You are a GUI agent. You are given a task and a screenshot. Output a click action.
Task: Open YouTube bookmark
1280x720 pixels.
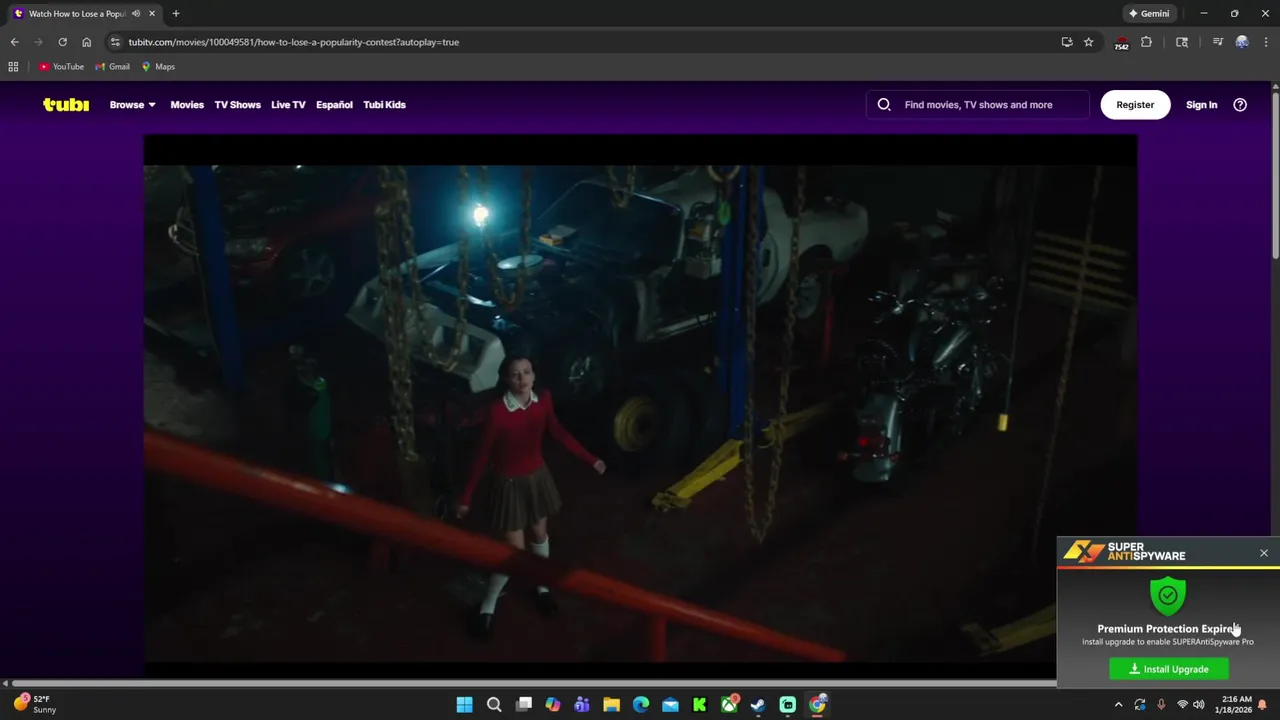pyautogui.click(x=61, y=67)
